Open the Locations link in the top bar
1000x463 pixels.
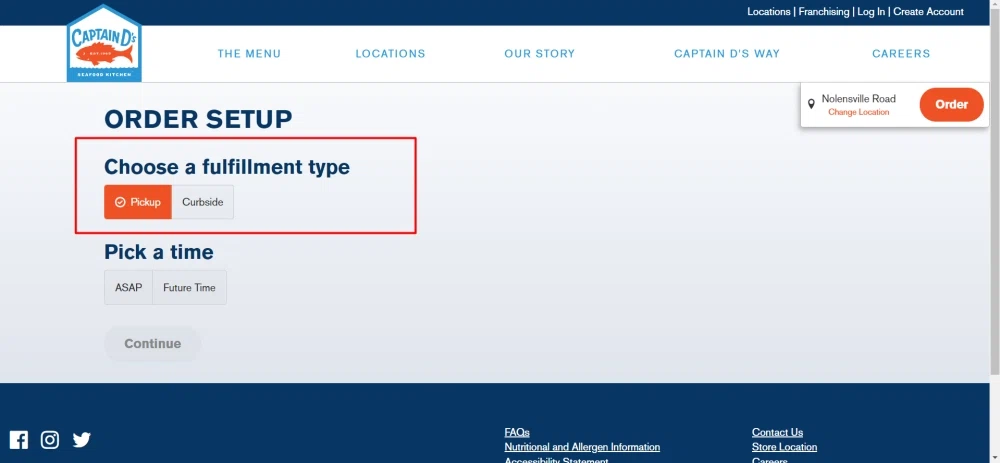768,11
